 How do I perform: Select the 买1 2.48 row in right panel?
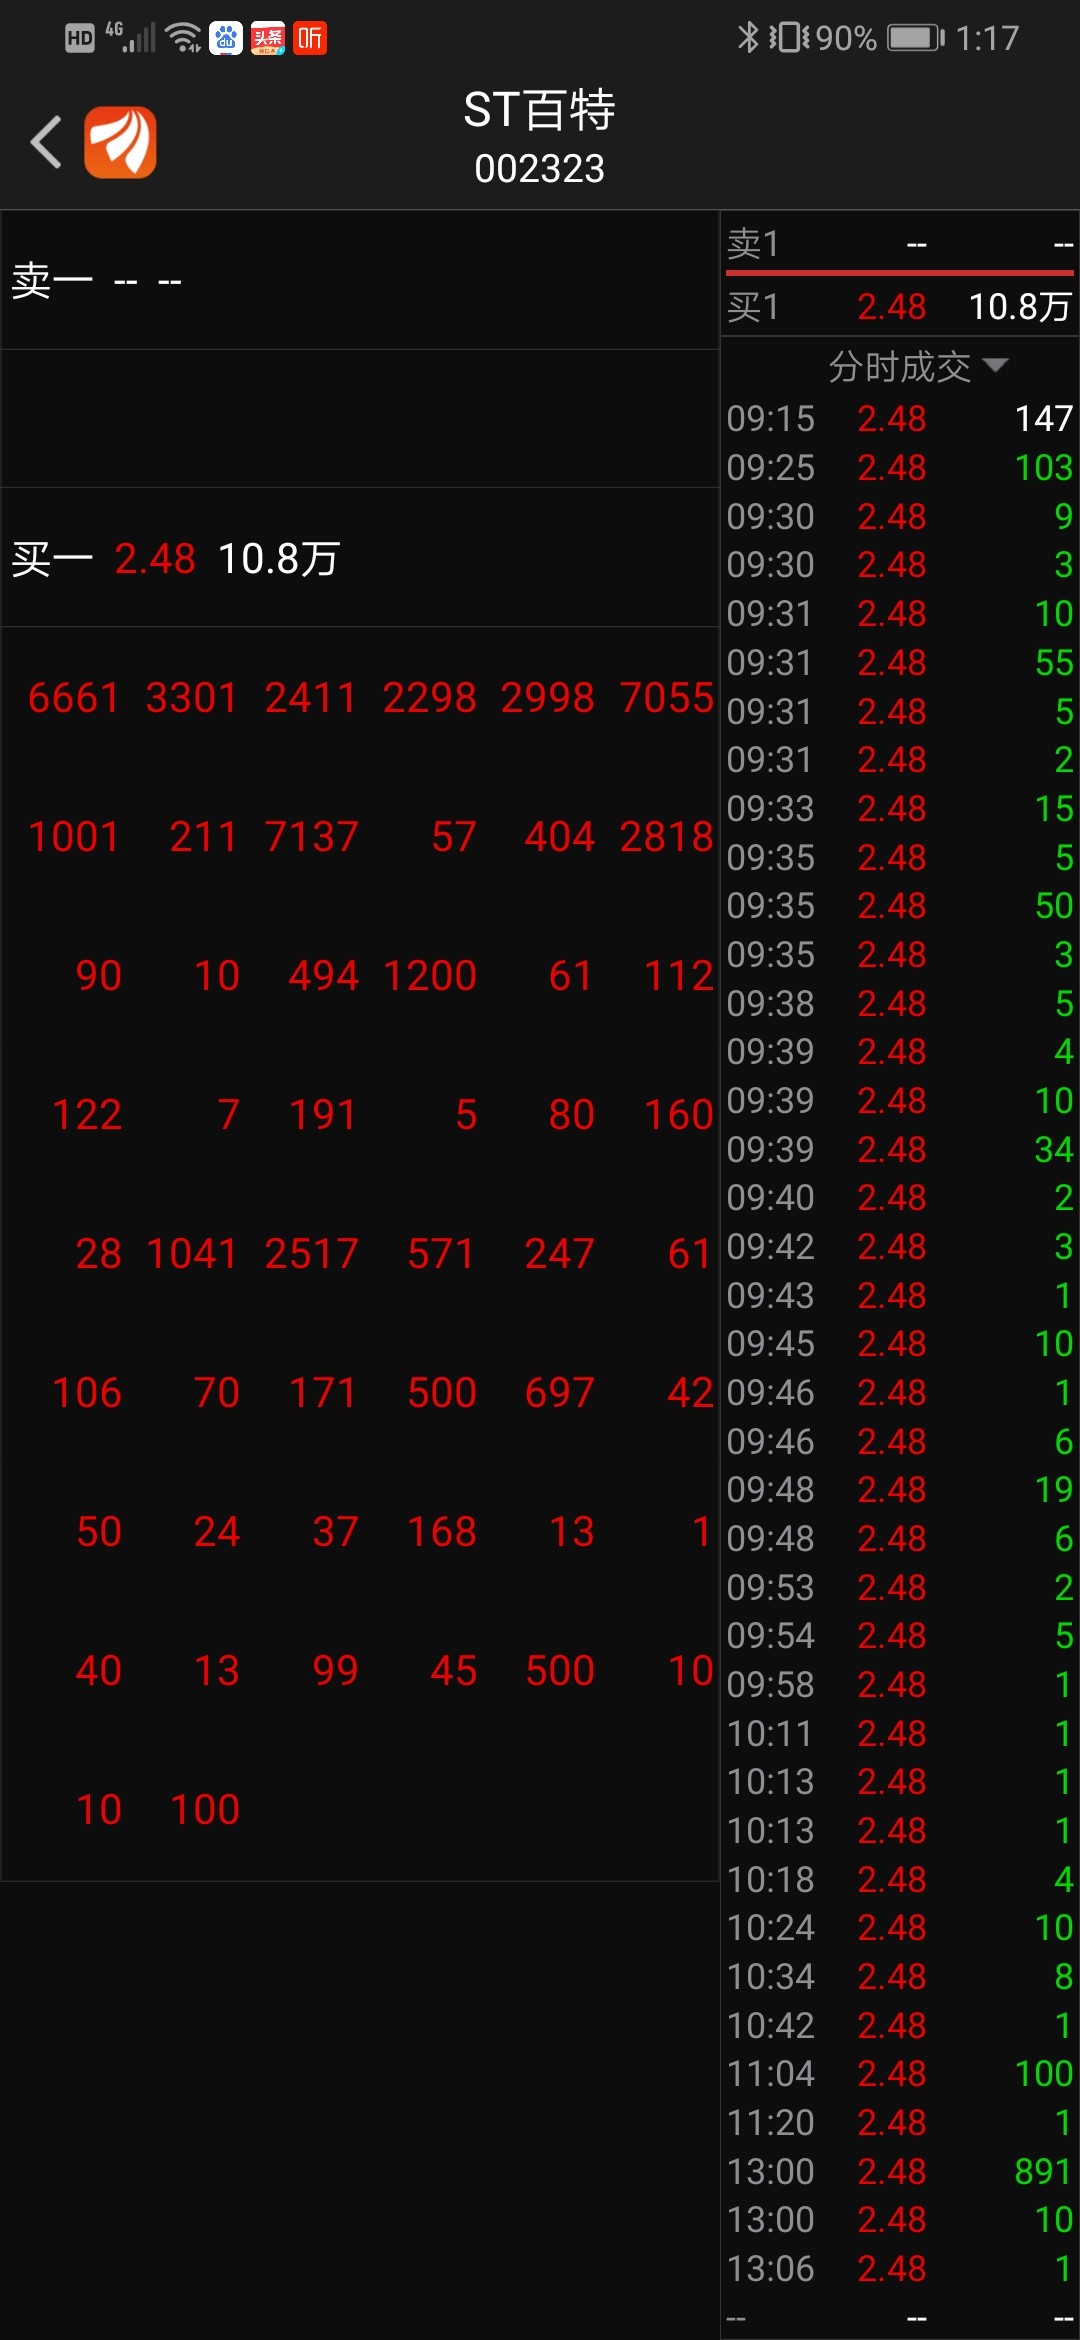[x=900, y=306]
